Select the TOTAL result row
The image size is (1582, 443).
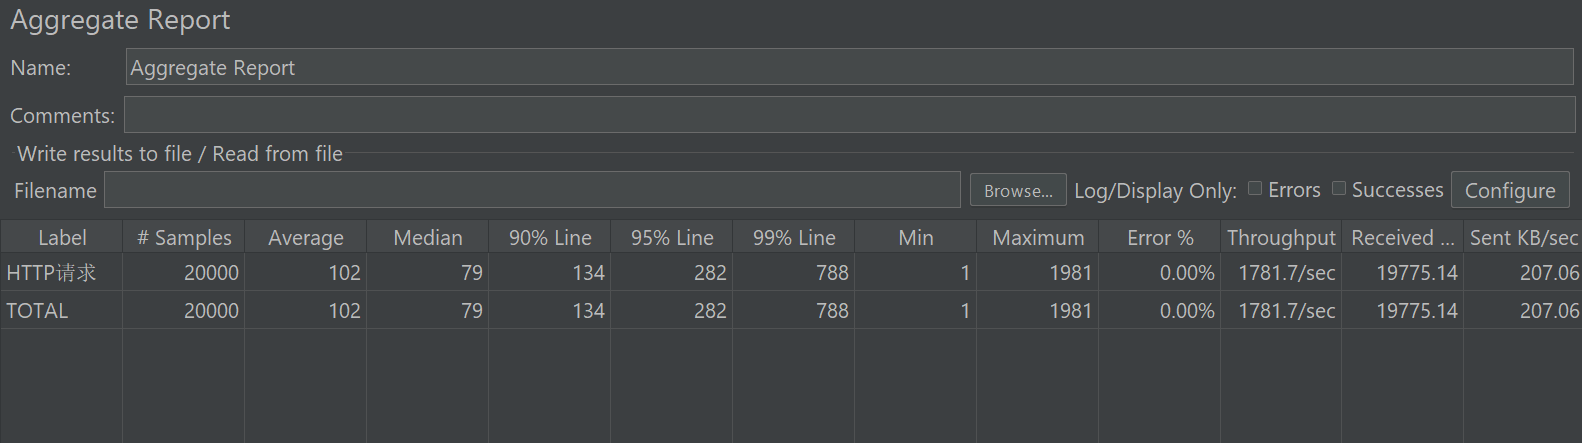tap(791, 310)
